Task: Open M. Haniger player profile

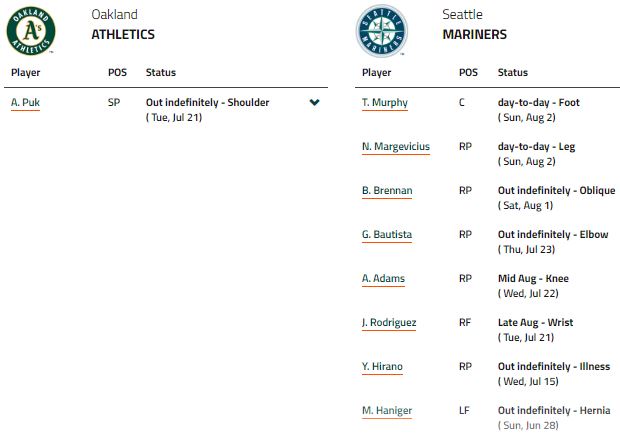Action: point(386,411)
